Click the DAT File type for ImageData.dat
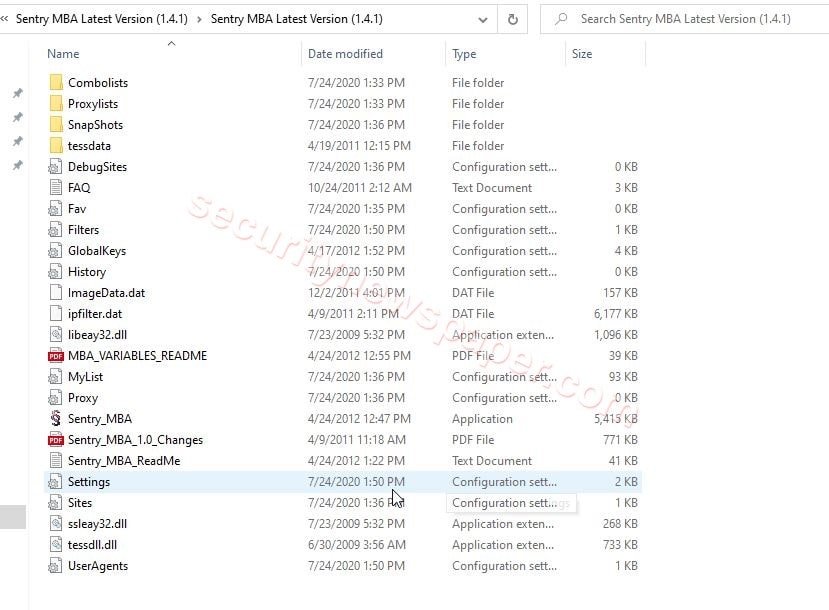The width and height of the screenshot is (829, 610). [473, 293]
